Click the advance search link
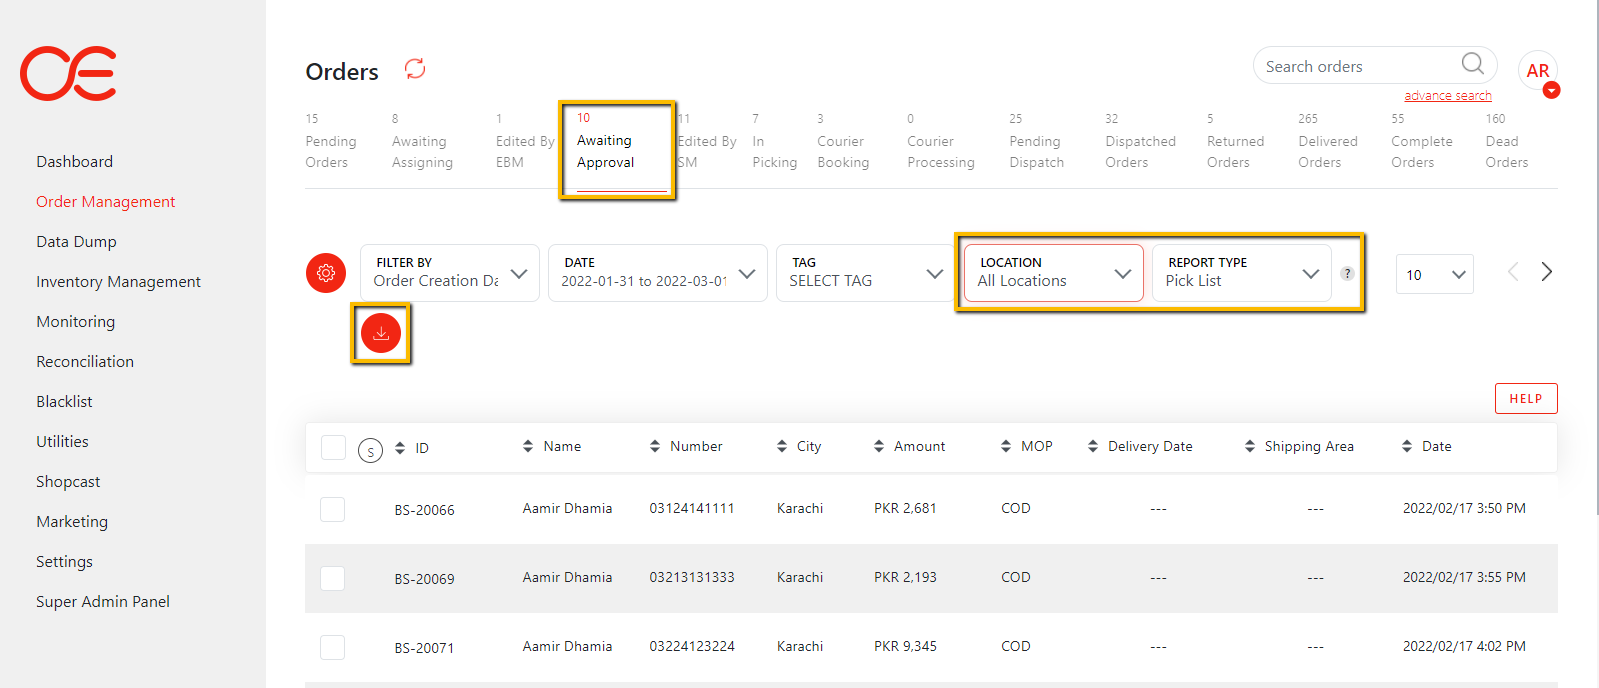 coord(1447,96)
